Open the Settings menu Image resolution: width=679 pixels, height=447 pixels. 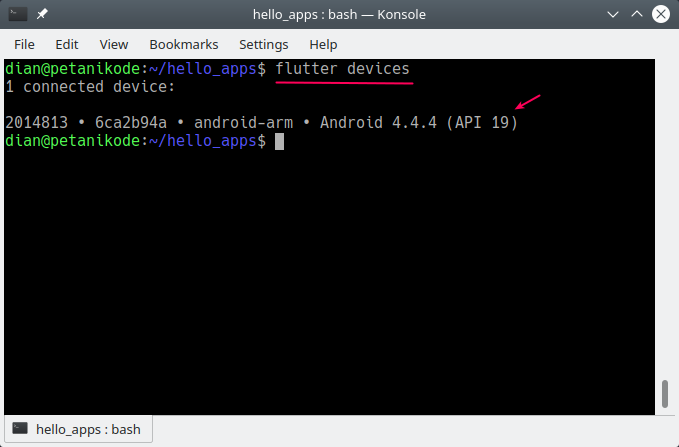(264, 45)
